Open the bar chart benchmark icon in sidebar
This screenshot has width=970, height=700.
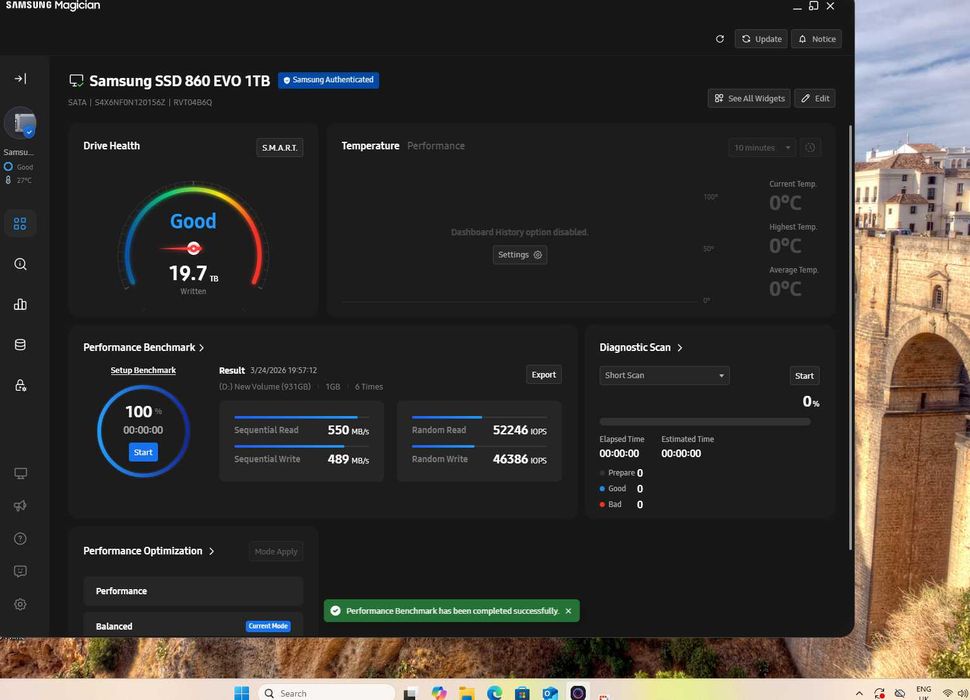[x=20, y=305]
